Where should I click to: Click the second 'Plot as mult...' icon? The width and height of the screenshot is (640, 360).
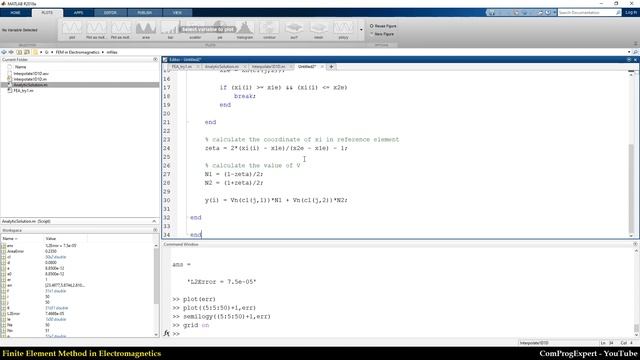121,30
